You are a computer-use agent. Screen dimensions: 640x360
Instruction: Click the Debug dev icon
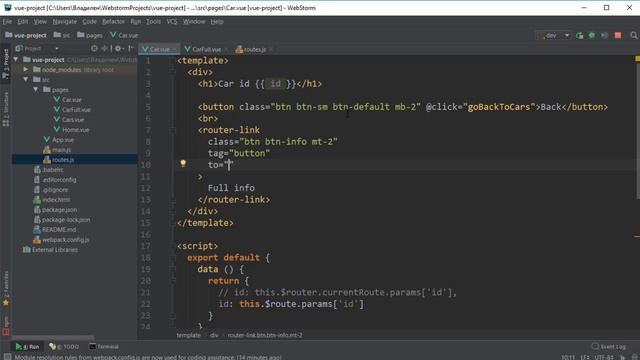[591, 36]
